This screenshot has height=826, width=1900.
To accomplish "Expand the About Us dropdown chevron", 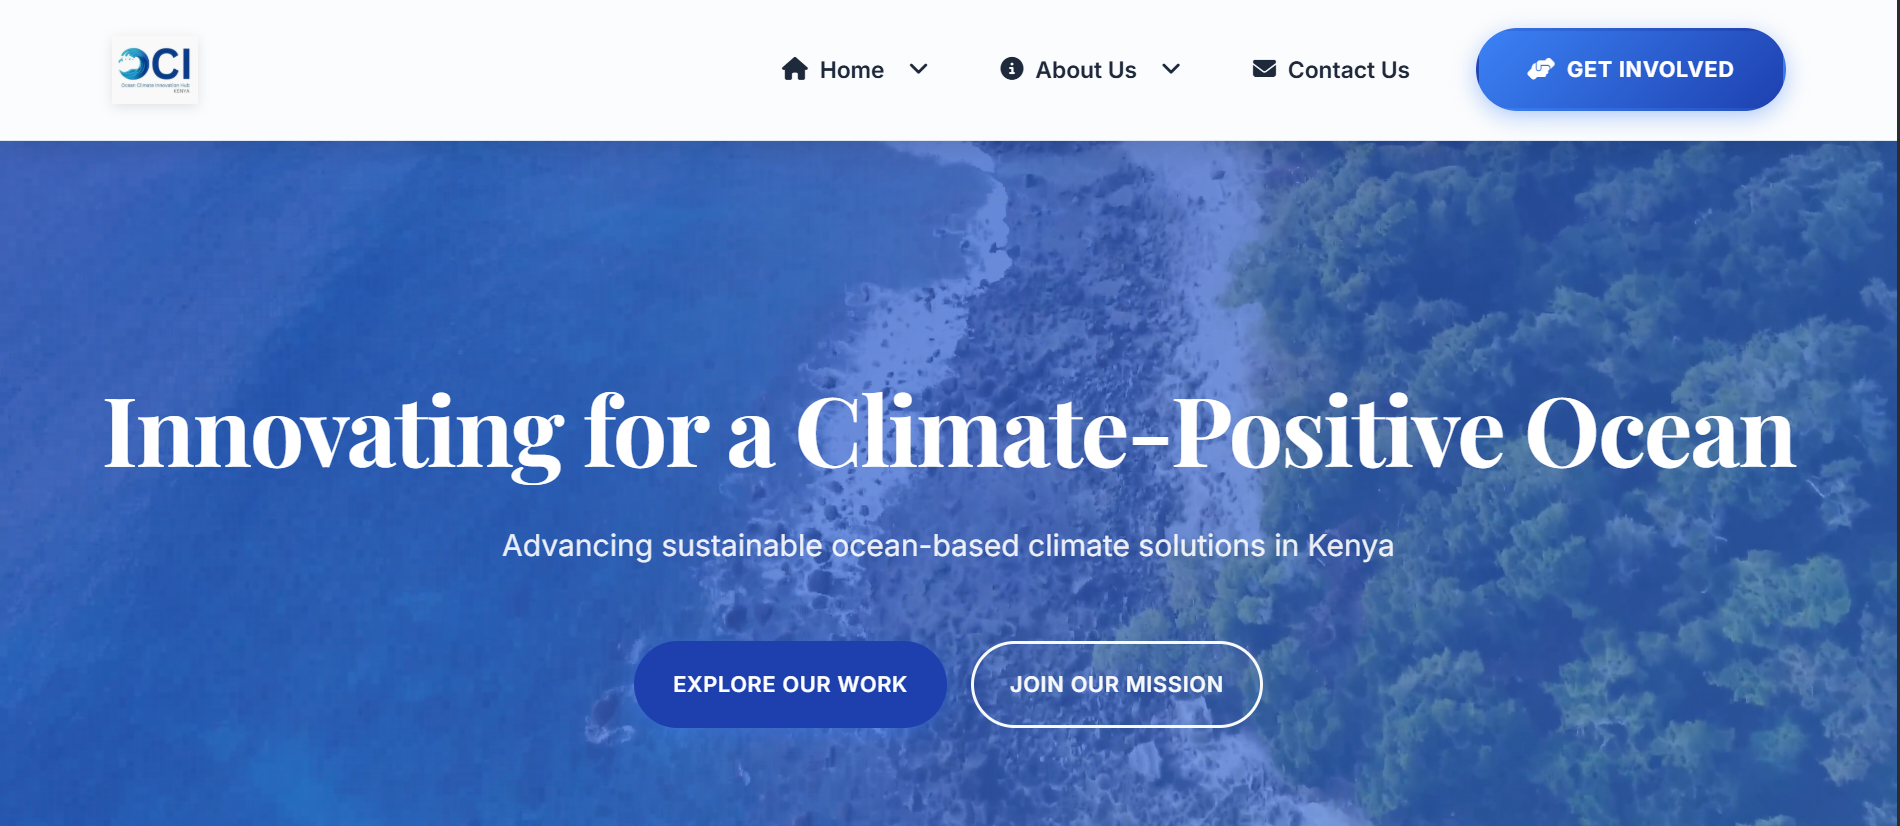I will point(1171,70).
